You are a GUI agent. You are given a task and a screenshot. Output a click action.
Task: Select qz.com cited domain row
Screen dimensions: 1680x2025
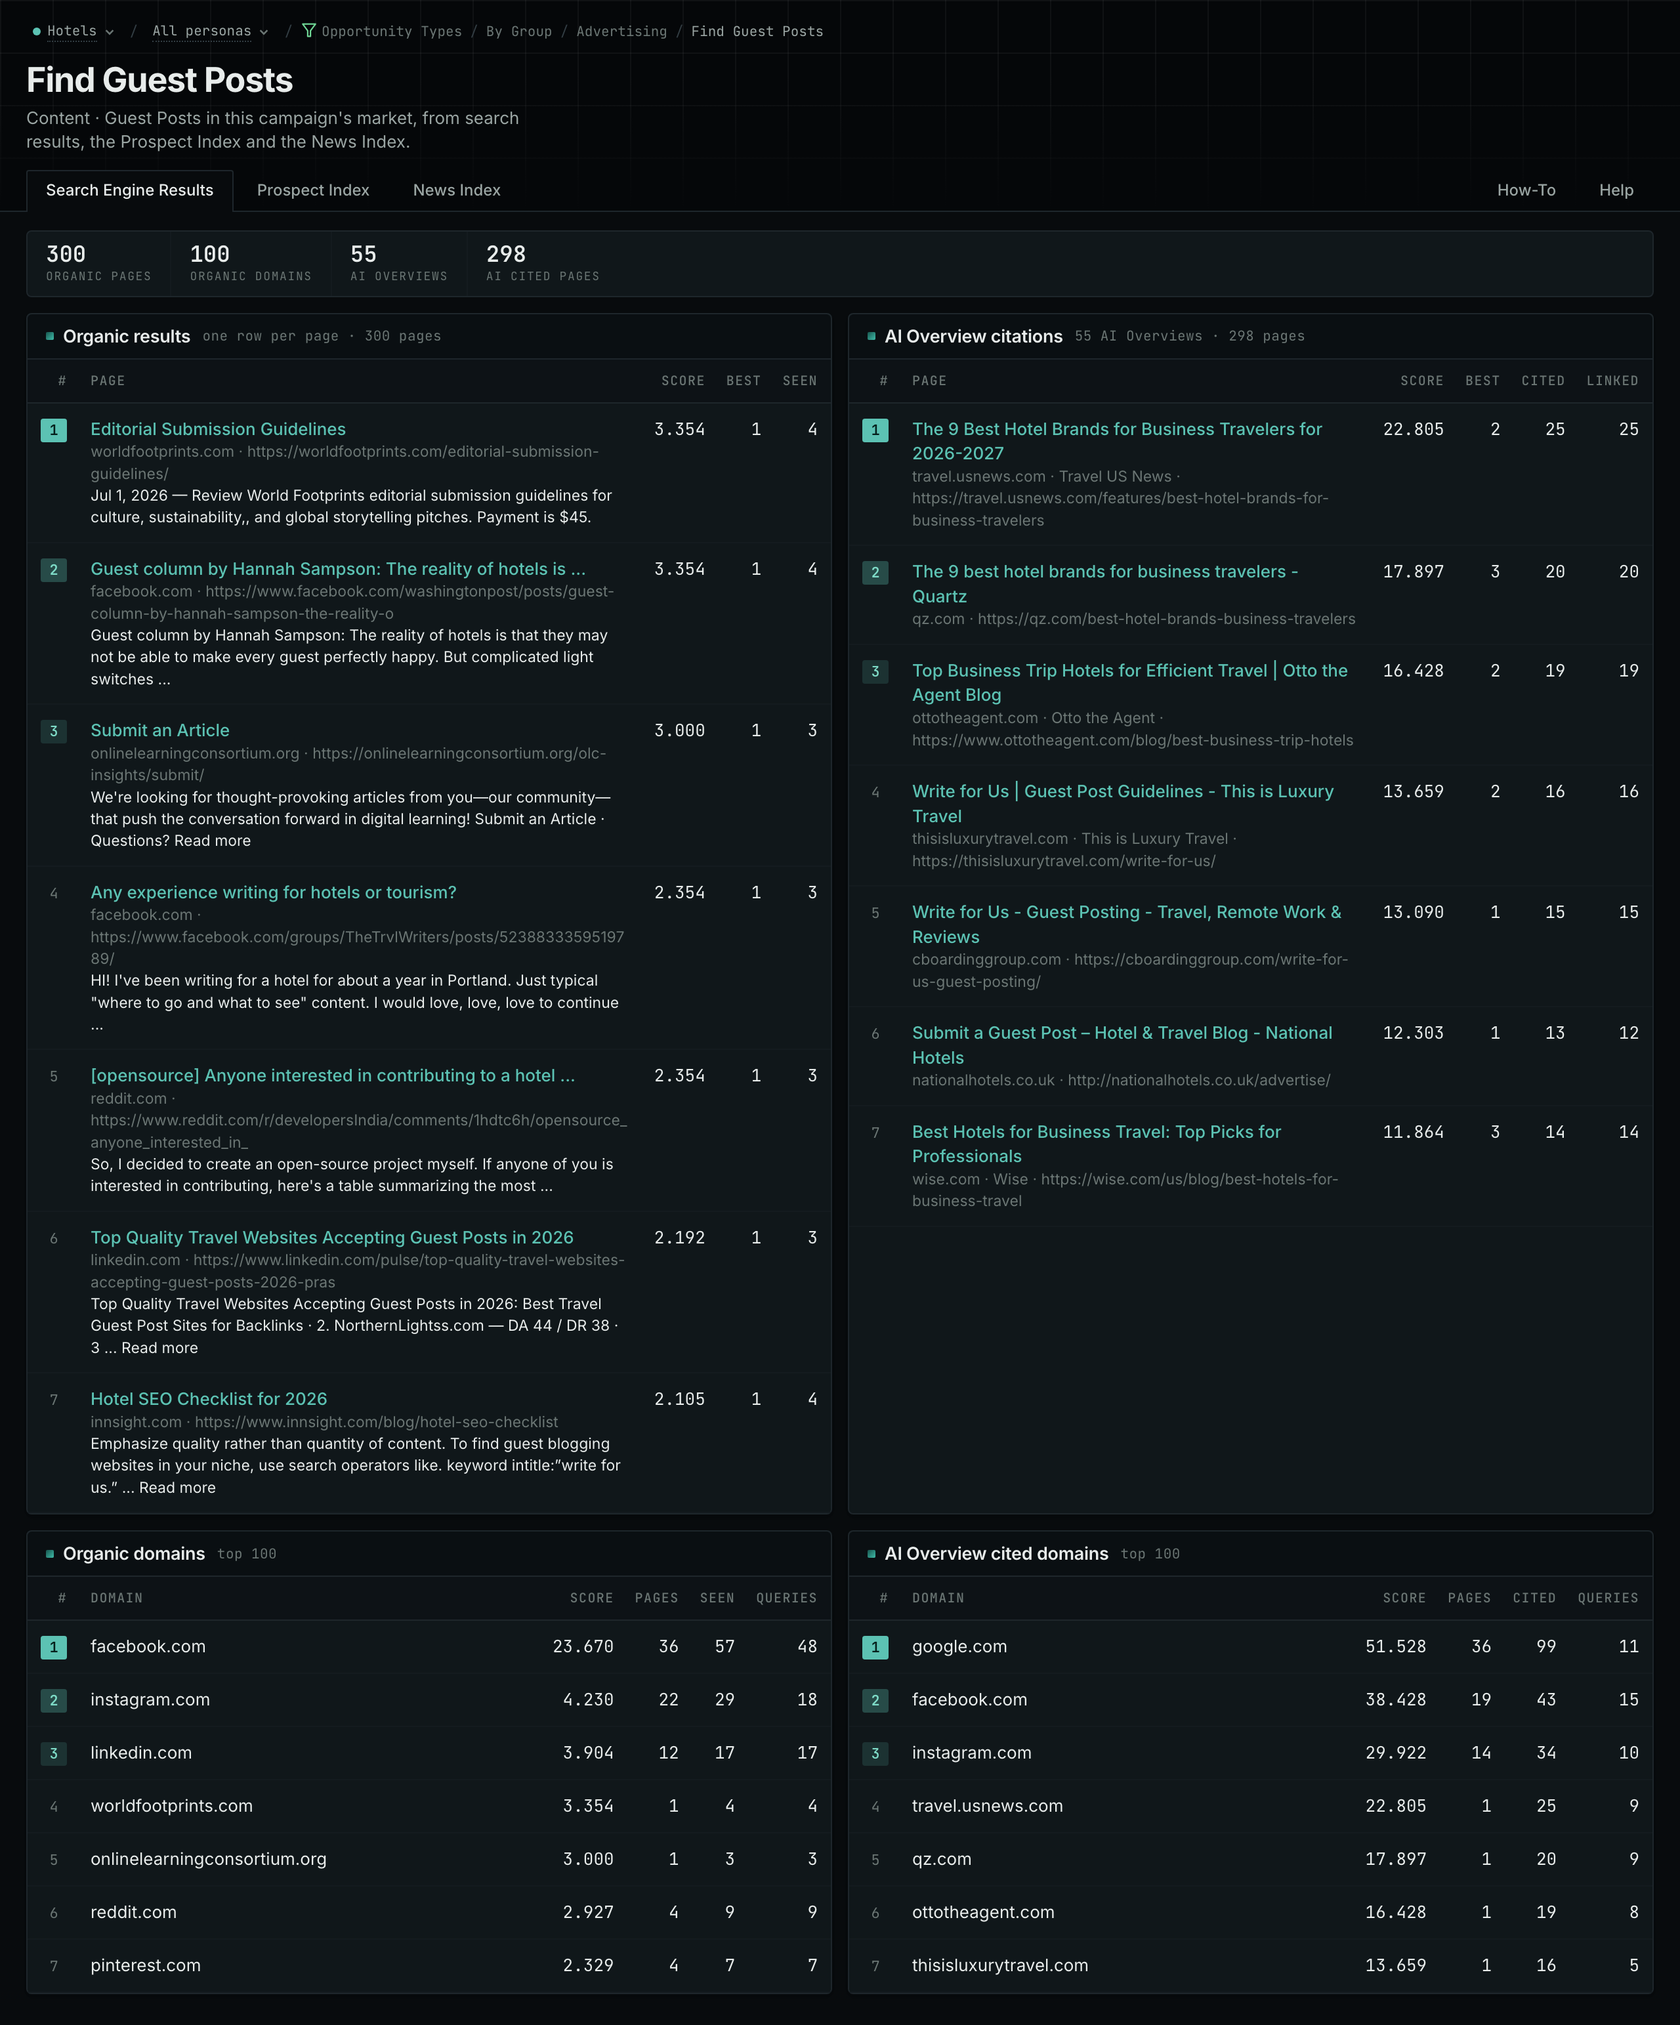tap(1250, 1859)
